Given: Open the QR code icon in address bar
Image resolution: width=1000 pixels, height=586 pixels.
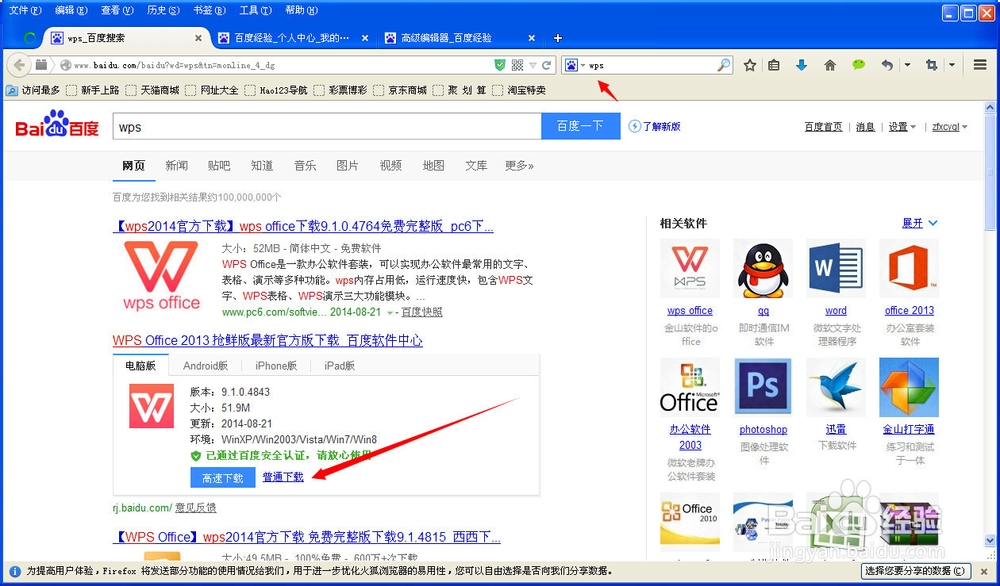Looking at the screenshot, I should [517, 65].
